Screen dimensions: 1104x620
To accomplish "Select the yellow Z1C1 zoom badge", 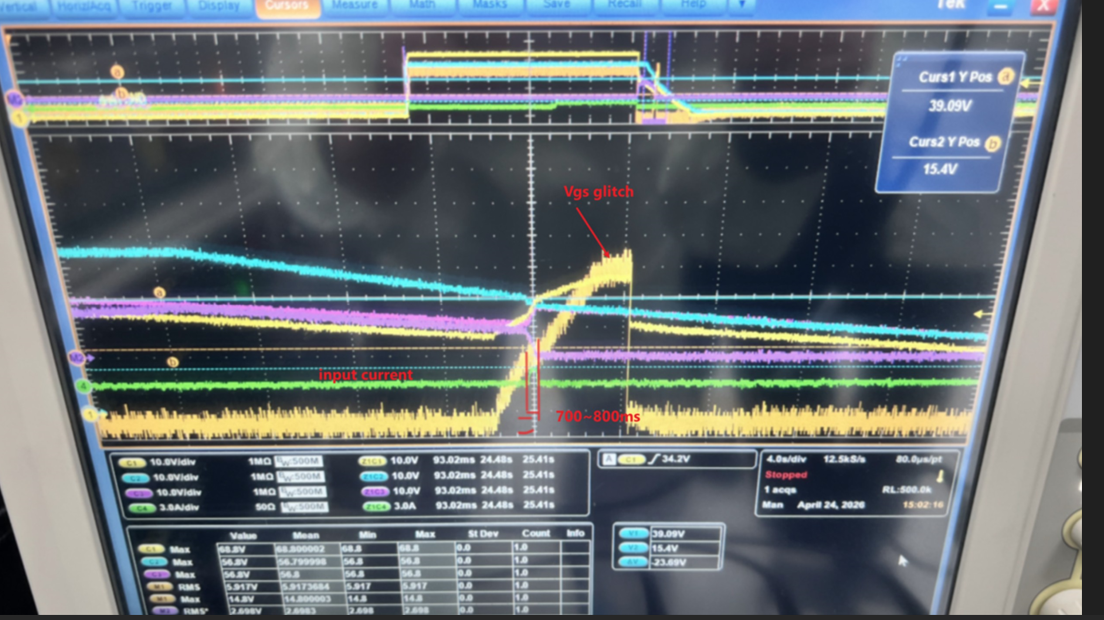I will coord(372,461).
